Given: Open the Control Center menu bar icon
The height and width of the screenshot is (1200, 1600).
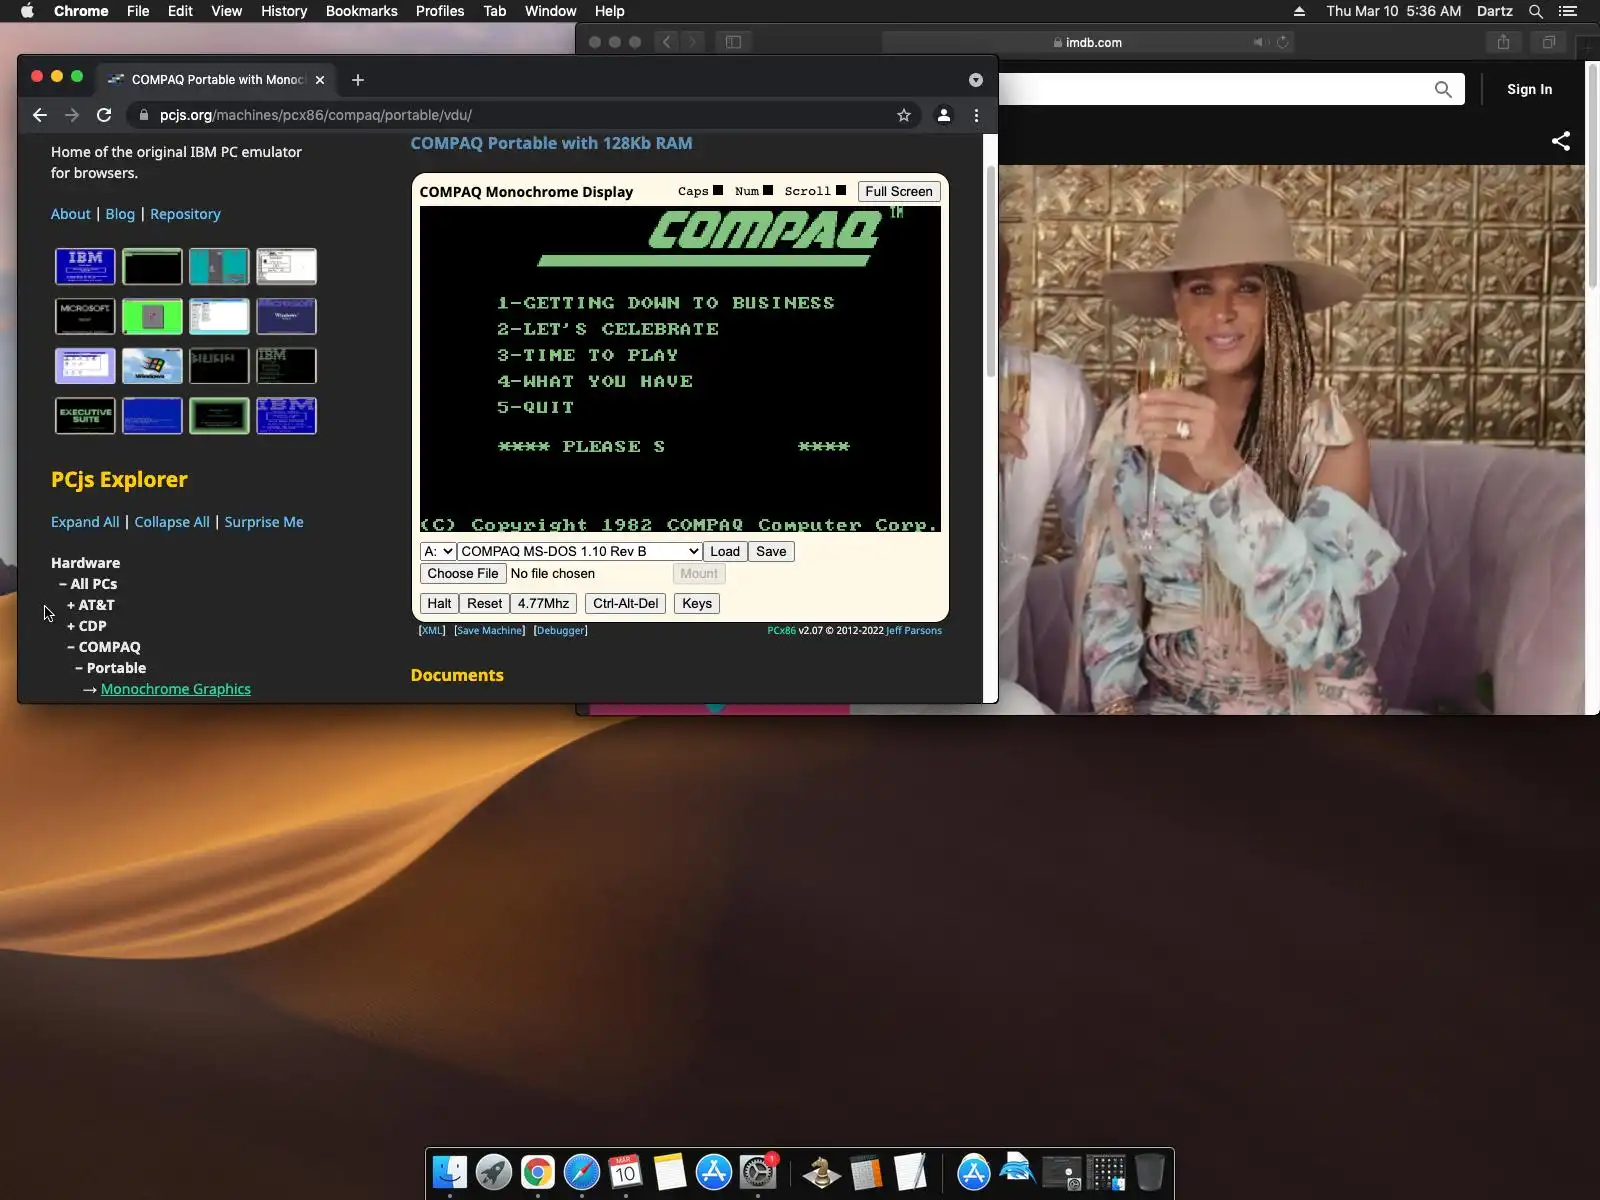Looking at the screenshot, I should (x=1568, y=11).
